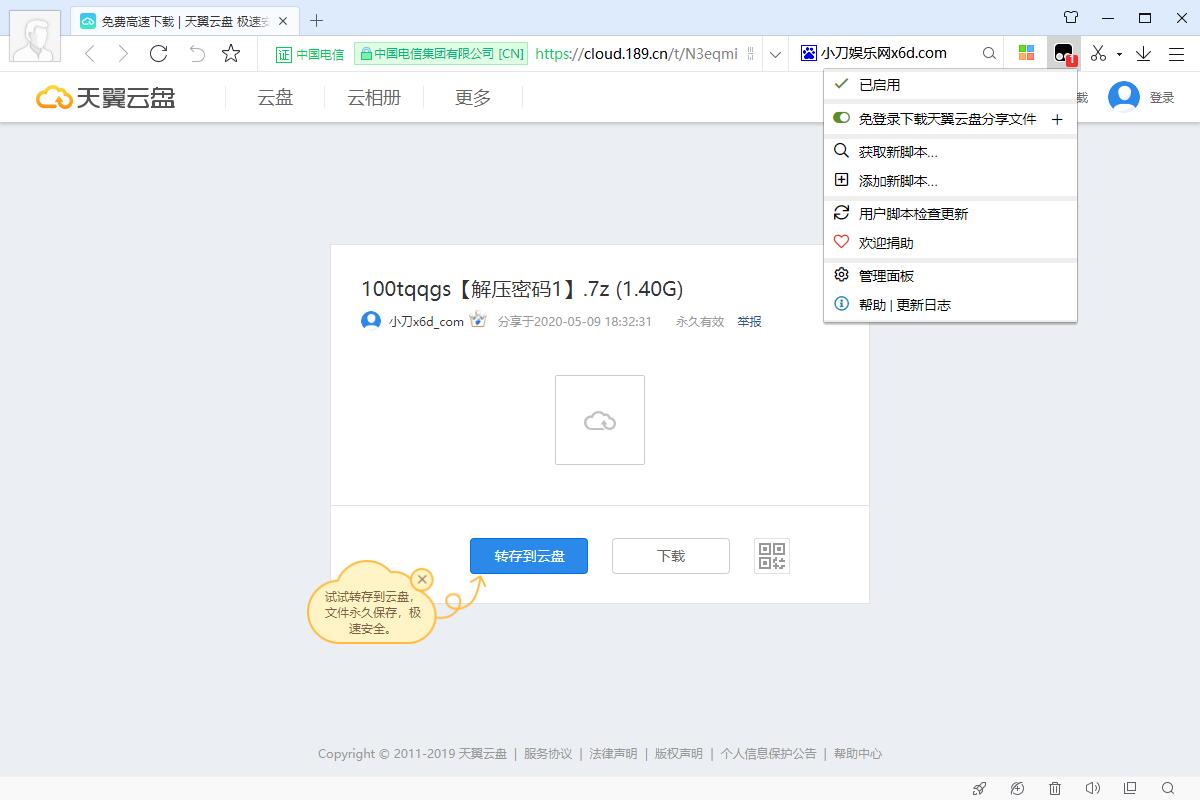Click the Tampermonkey extension icon

1063,53
